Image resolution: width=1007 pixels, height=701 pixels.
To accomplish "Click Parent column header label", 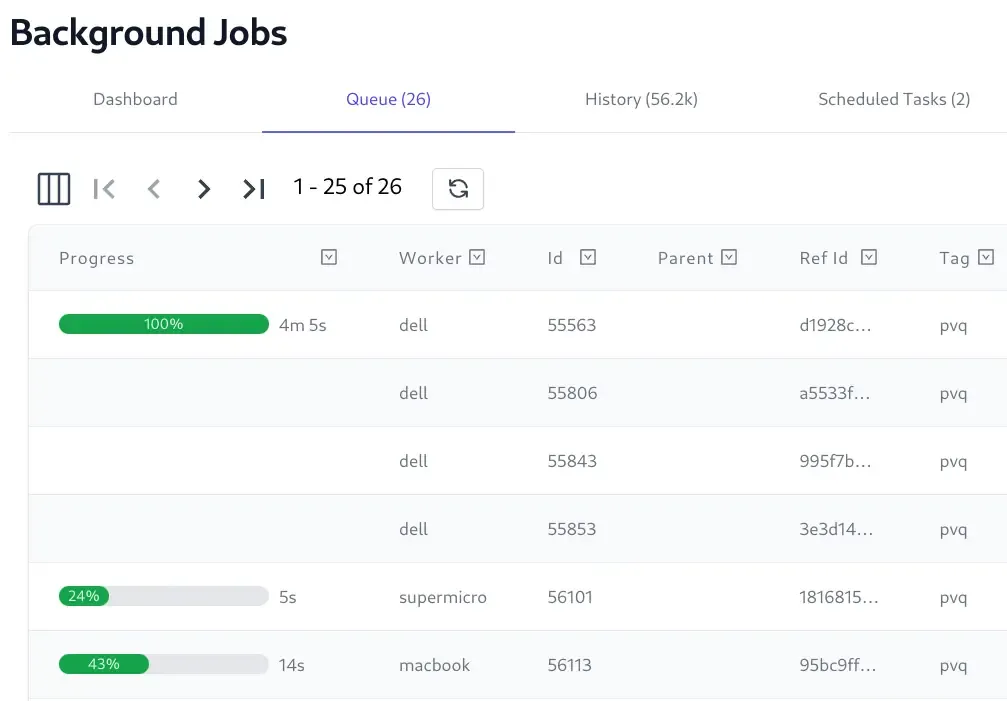I will [685, 258].
